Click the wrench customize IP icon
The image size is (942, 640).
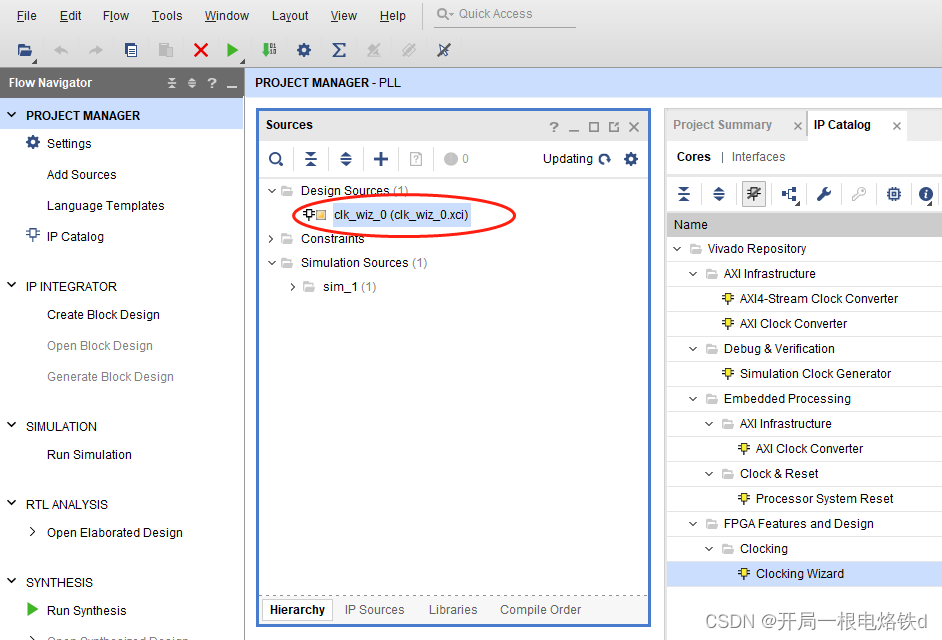coord(824,194)
